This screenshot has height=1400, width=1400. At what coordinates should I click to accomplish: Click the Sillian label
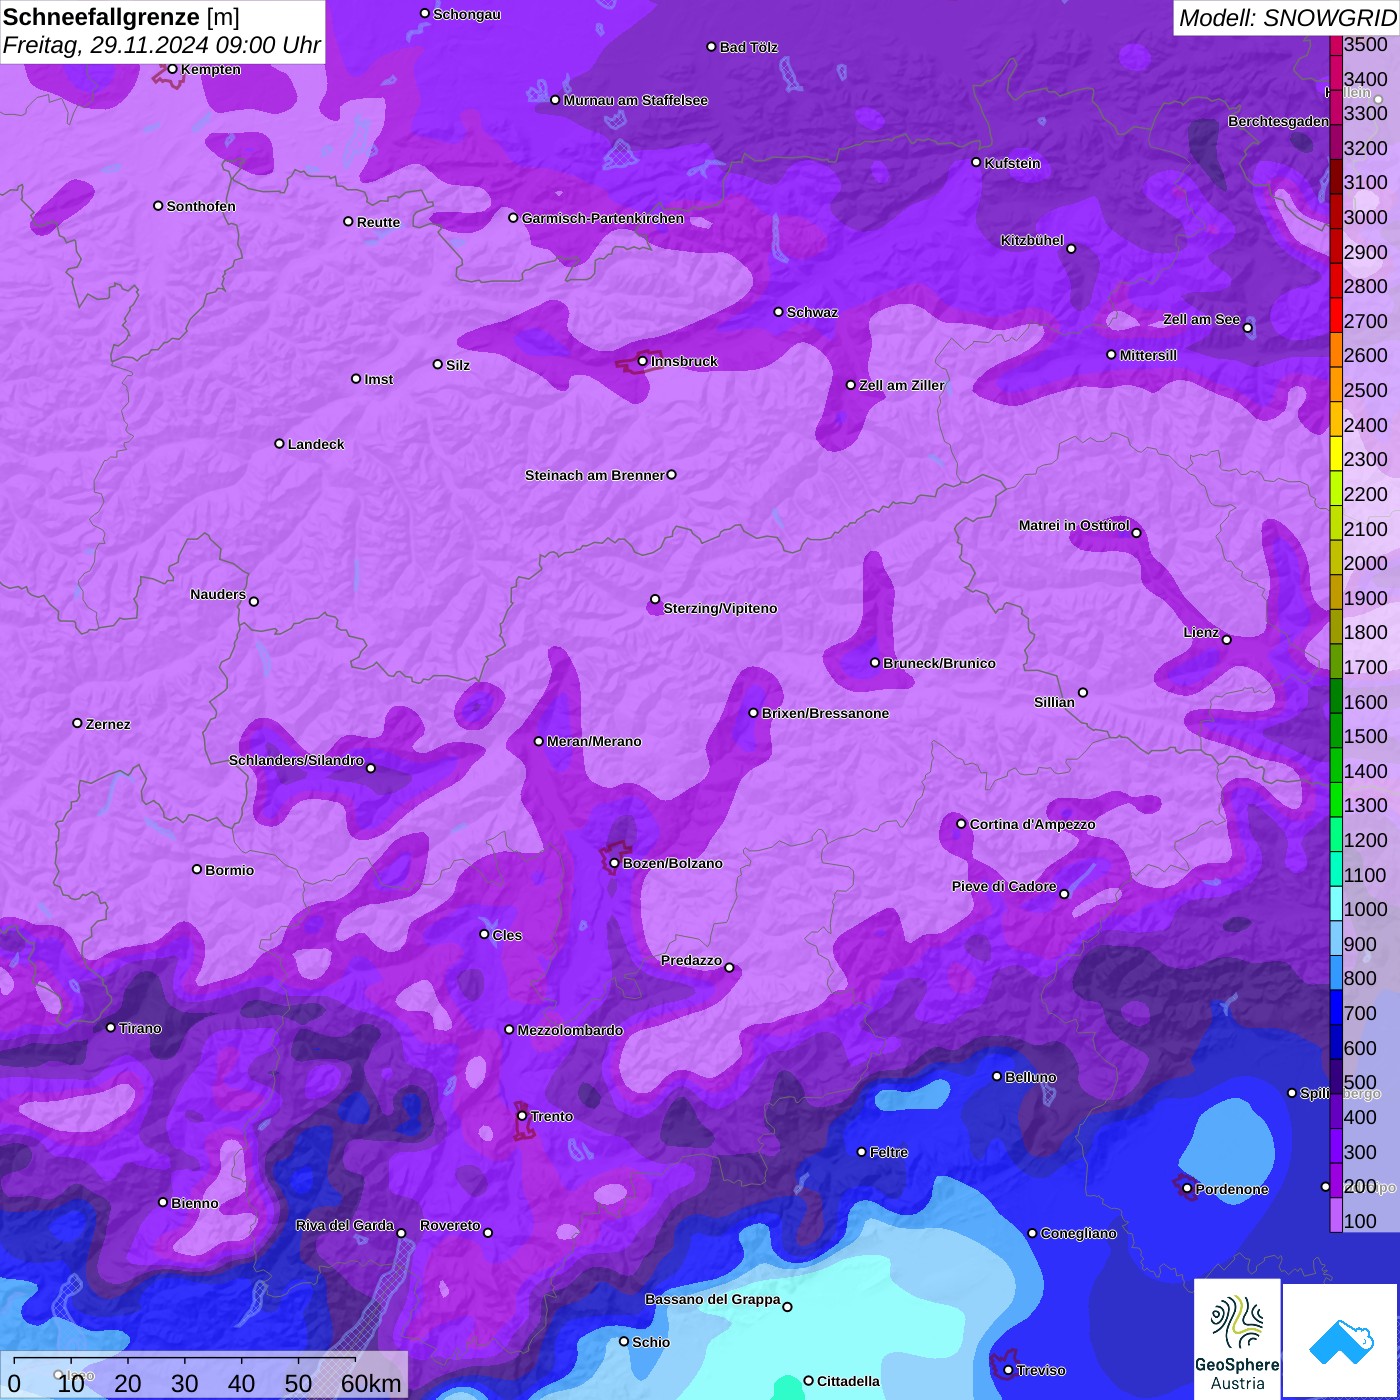coord(1054,702)
